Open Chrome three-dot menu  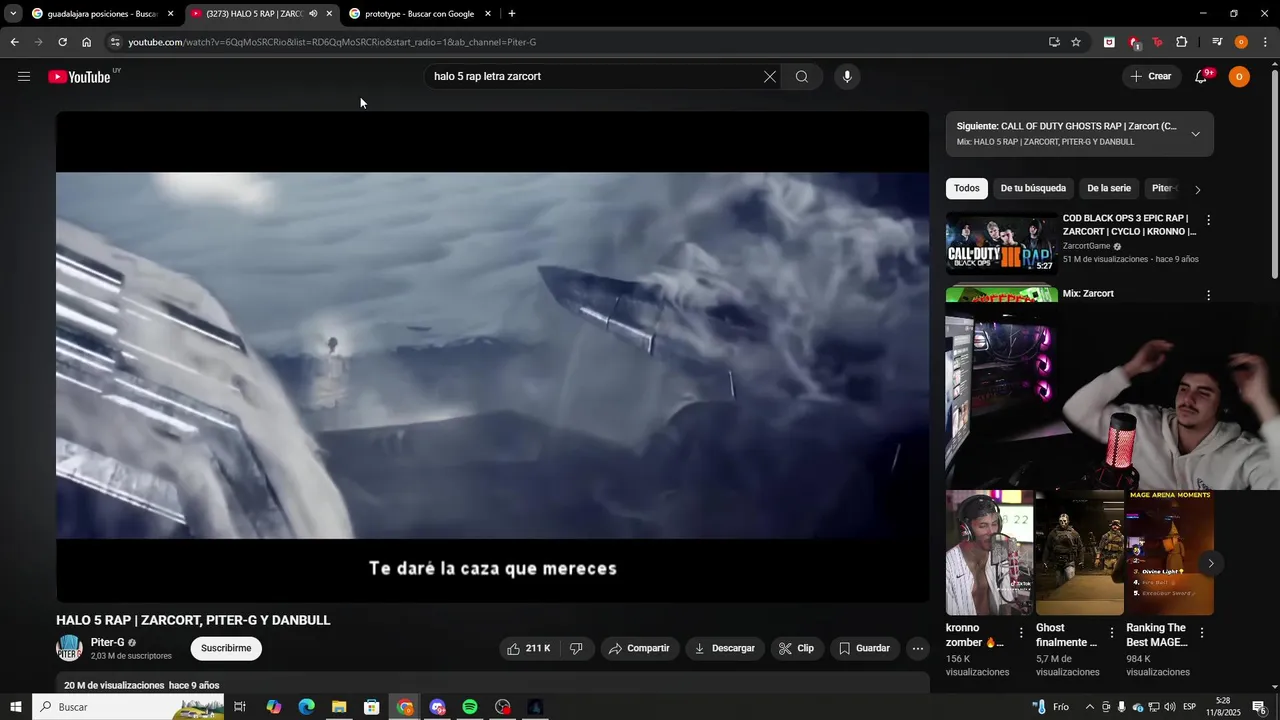click(x=1265, y=42)
